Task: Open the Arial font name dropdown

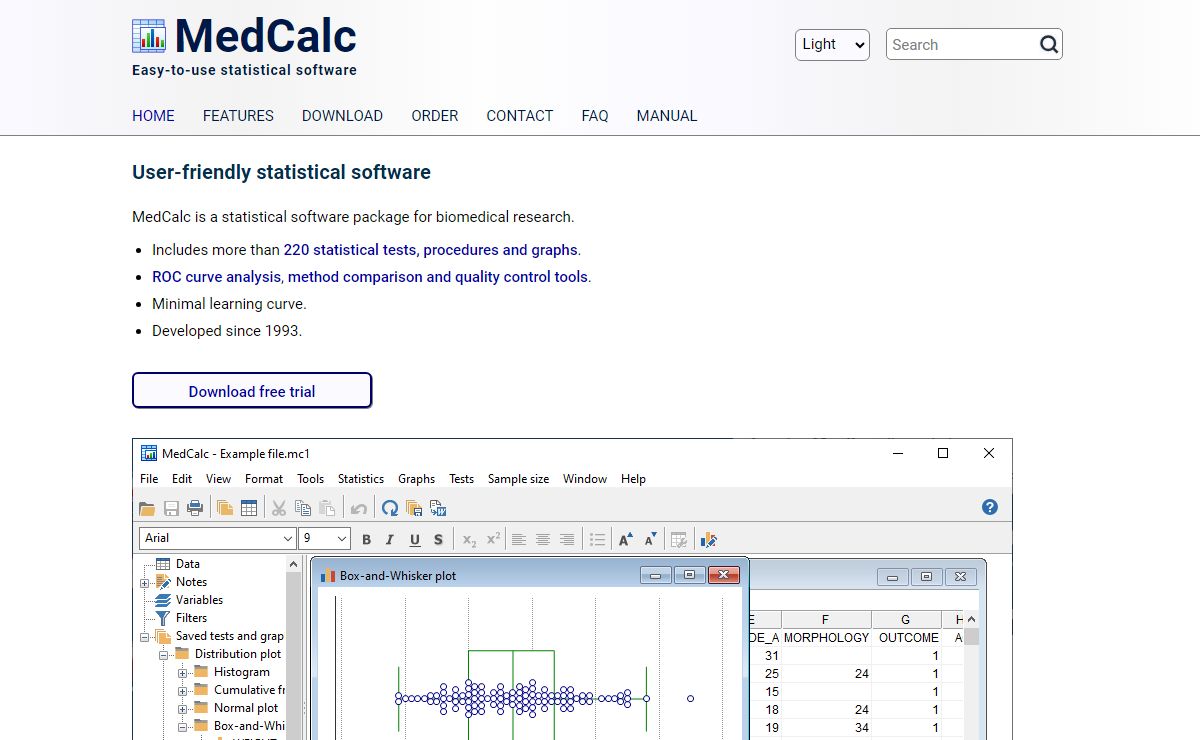Action: 217,538
